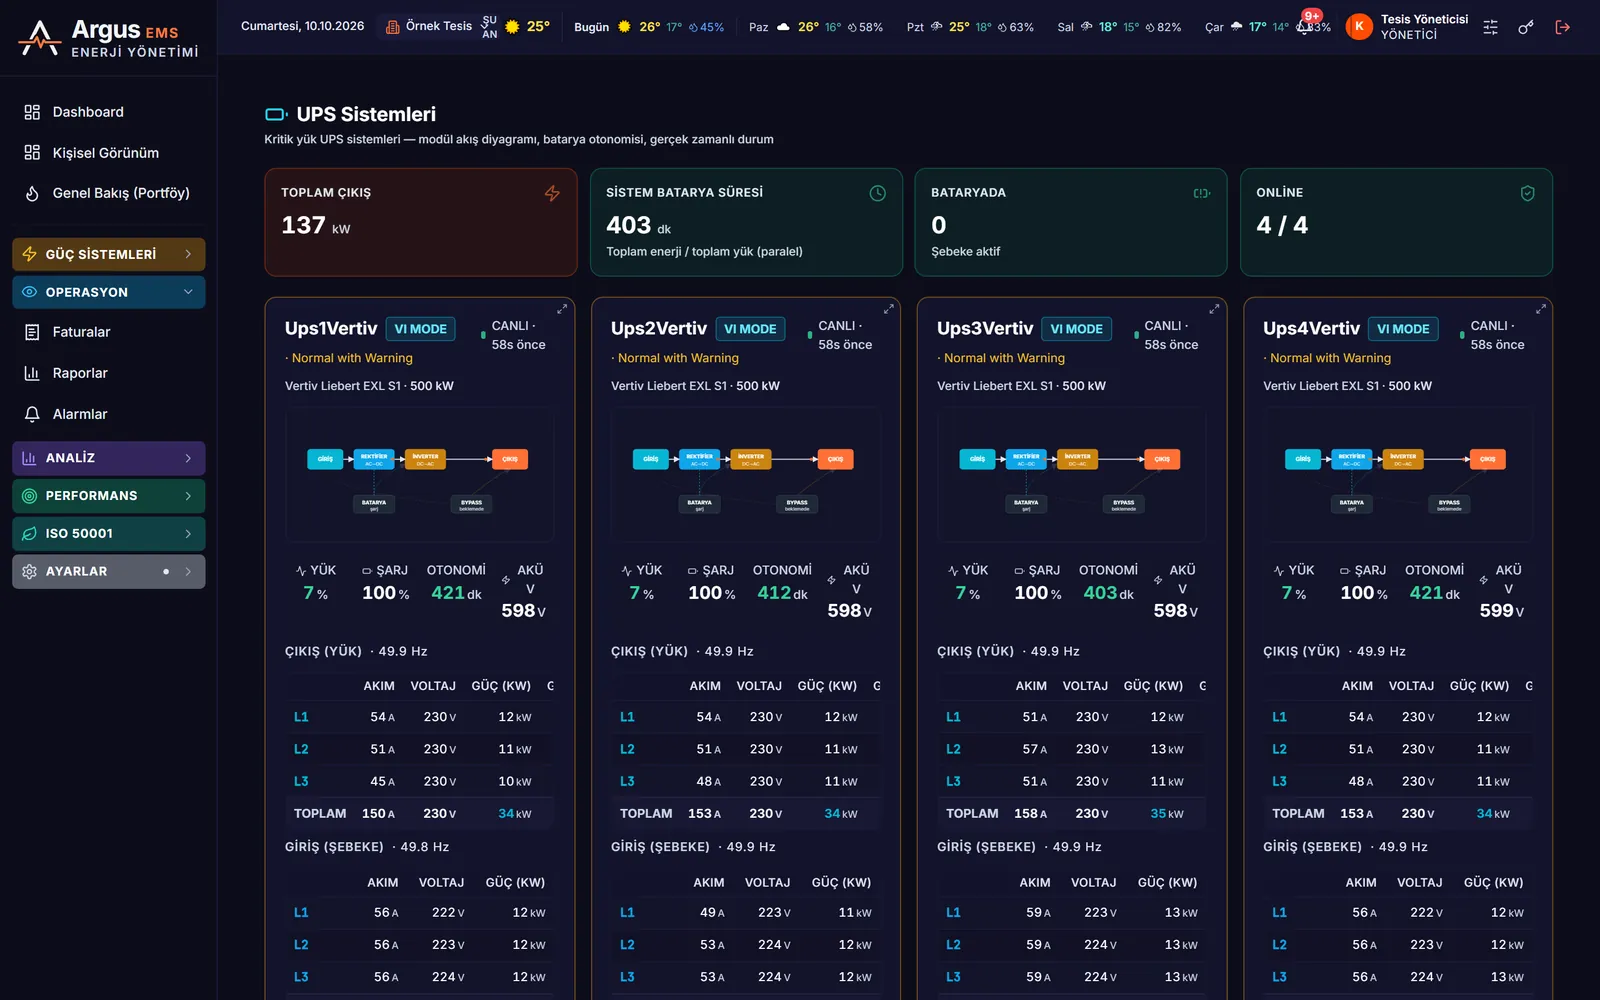1600x1000 pixels.
Task: Open Raporlar in the sidebar
Action: tap(109, 373)
